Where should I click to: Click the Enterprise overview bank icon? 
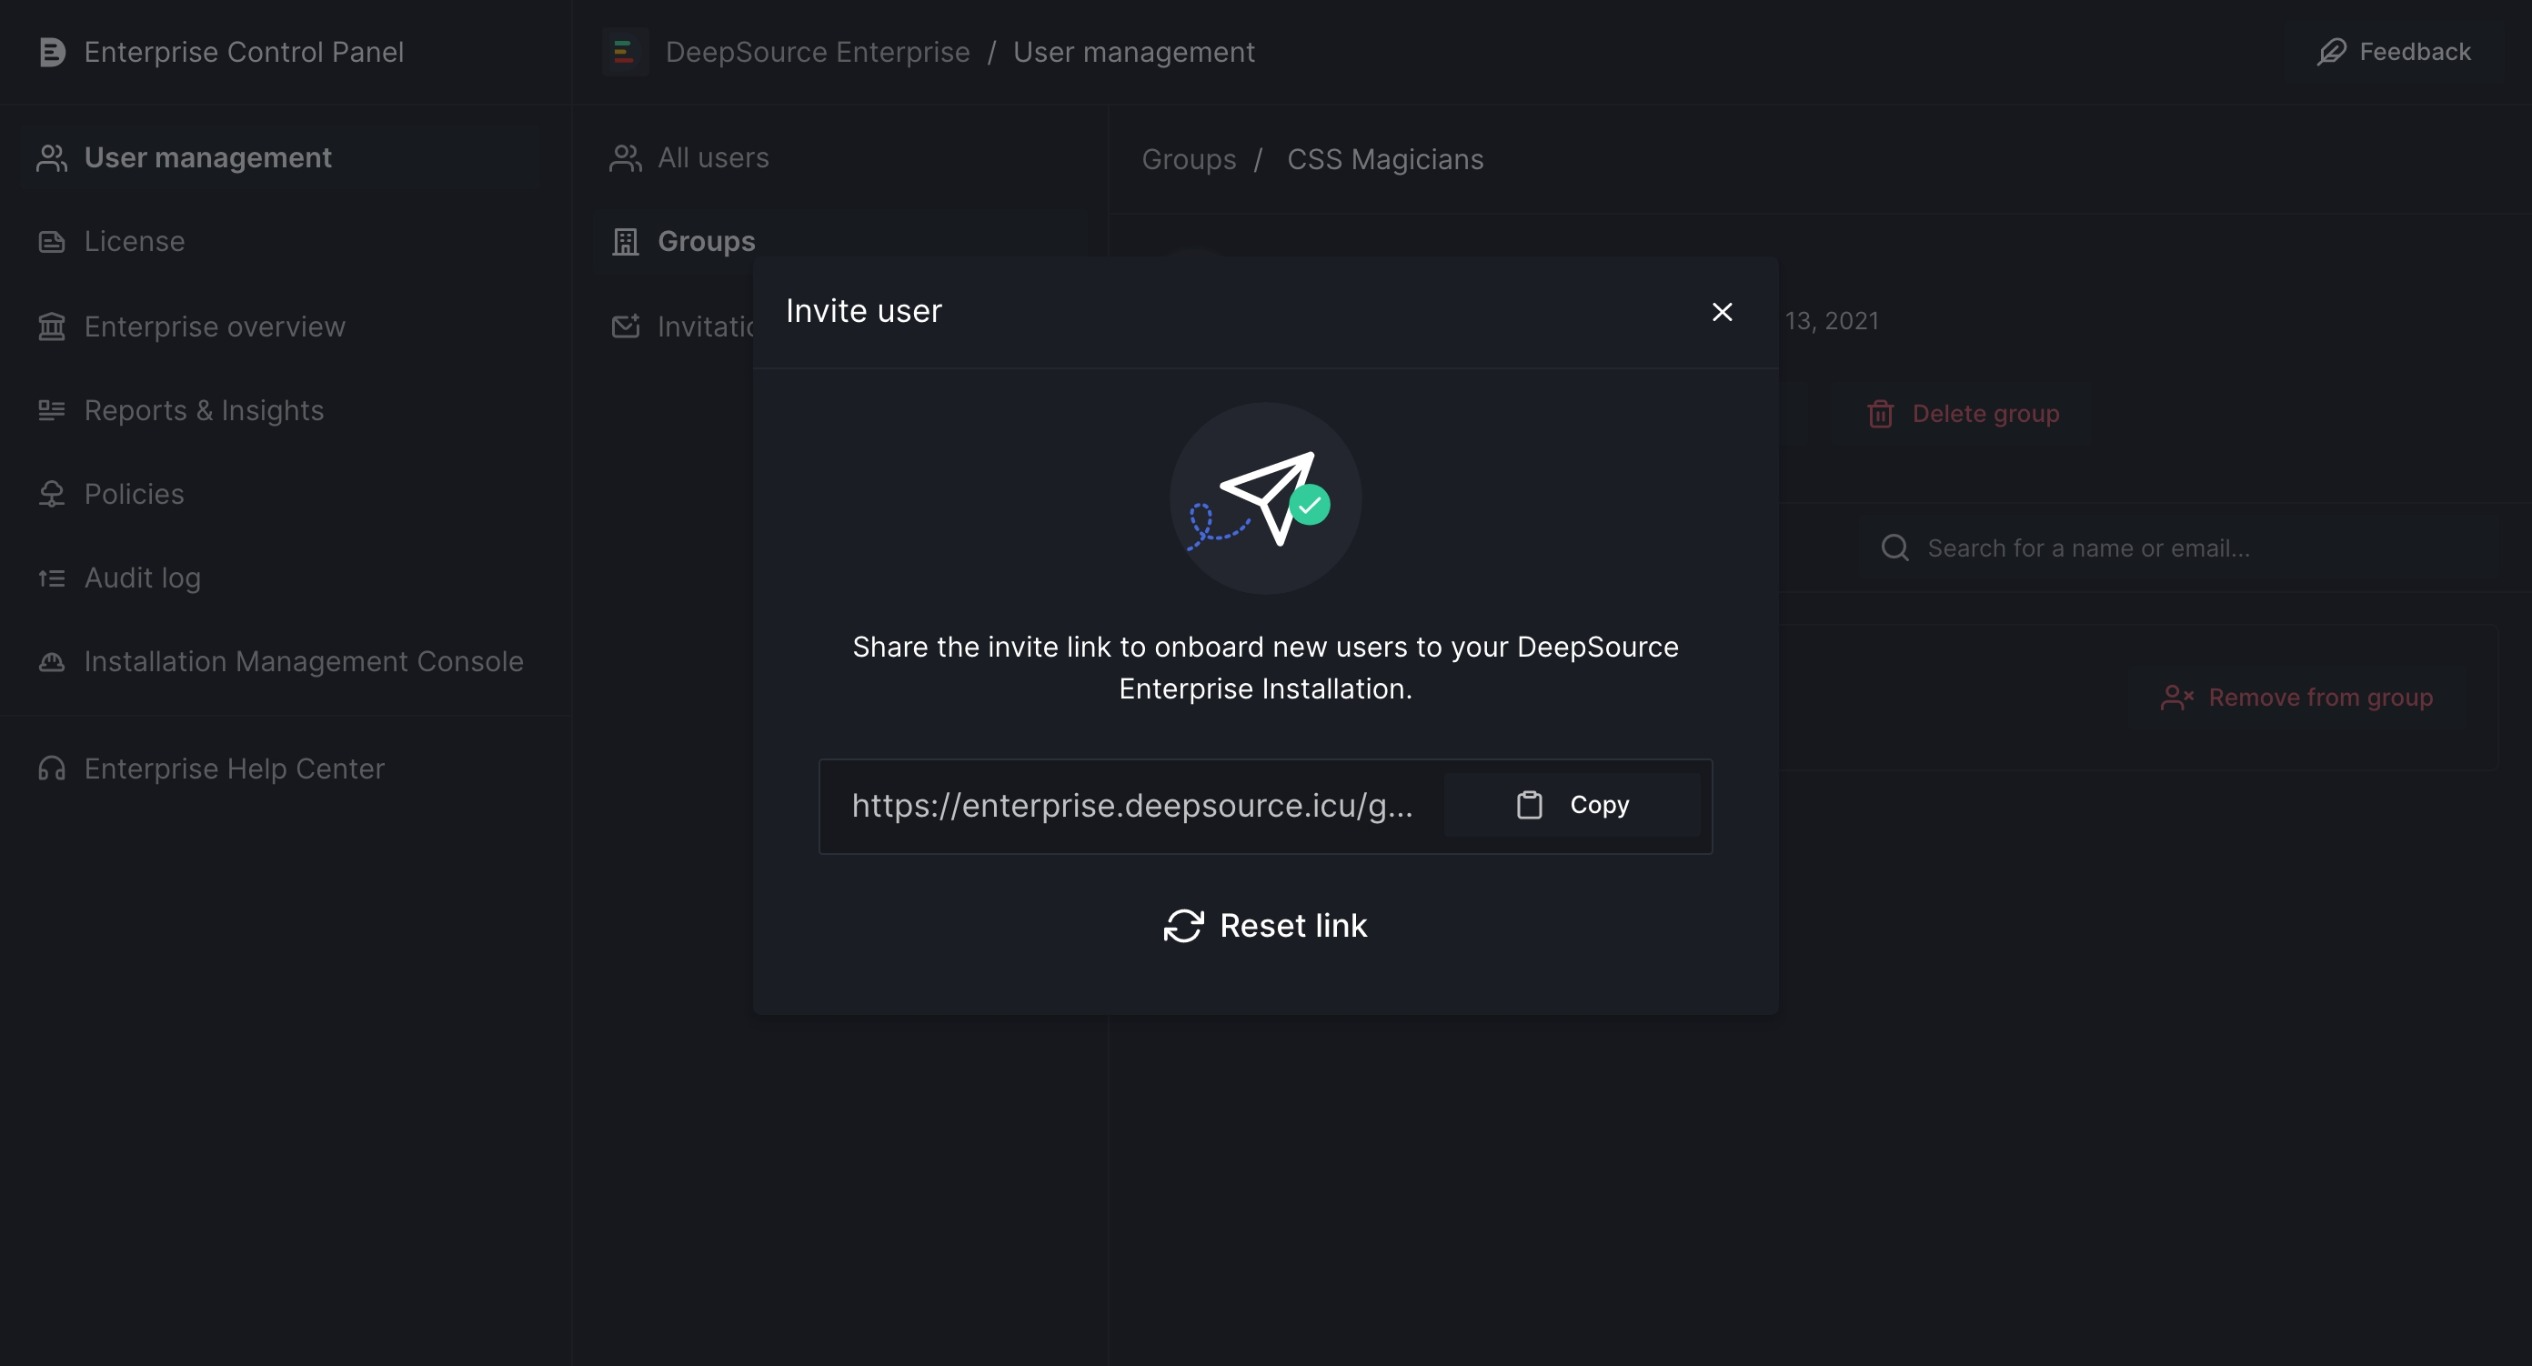pyautogui.click(x=52, y=326)
